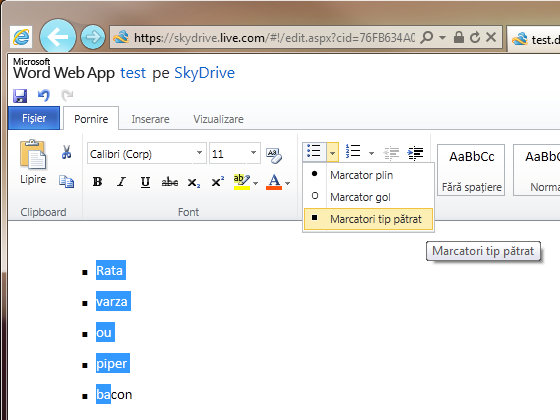Increase paragraph indent

click(x=415, y=153)
